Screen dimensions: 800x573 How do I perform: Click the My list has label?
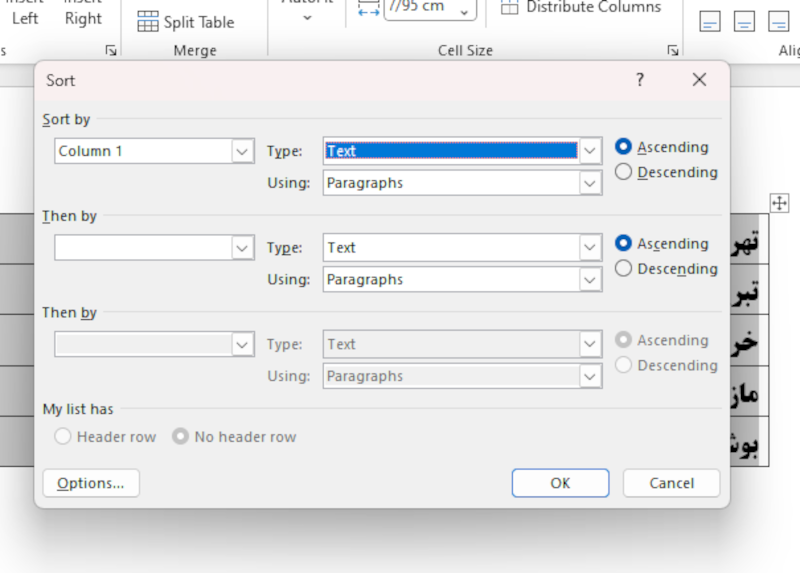78,409
